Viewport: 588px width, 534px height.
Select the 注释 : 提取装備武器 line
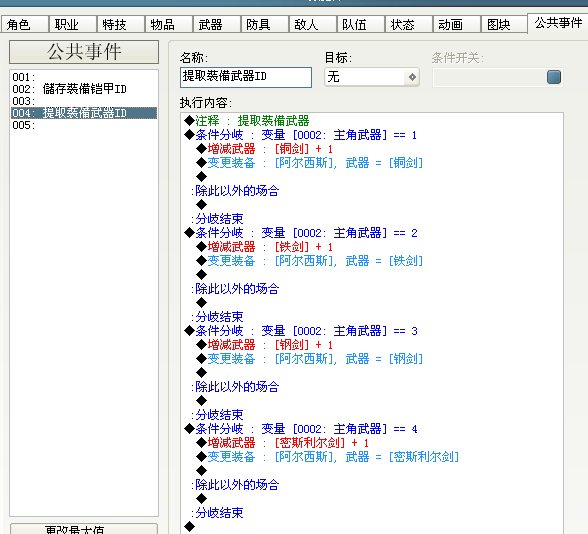pos(246,121)
